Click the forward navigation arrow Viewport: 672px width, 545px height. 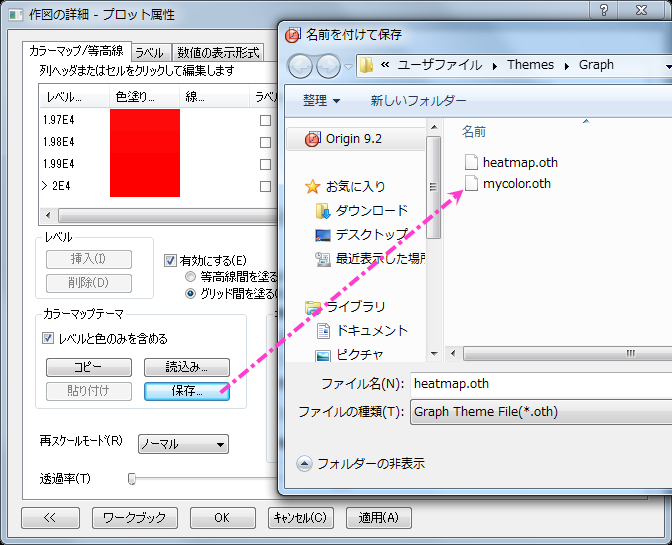click(328, 66)
